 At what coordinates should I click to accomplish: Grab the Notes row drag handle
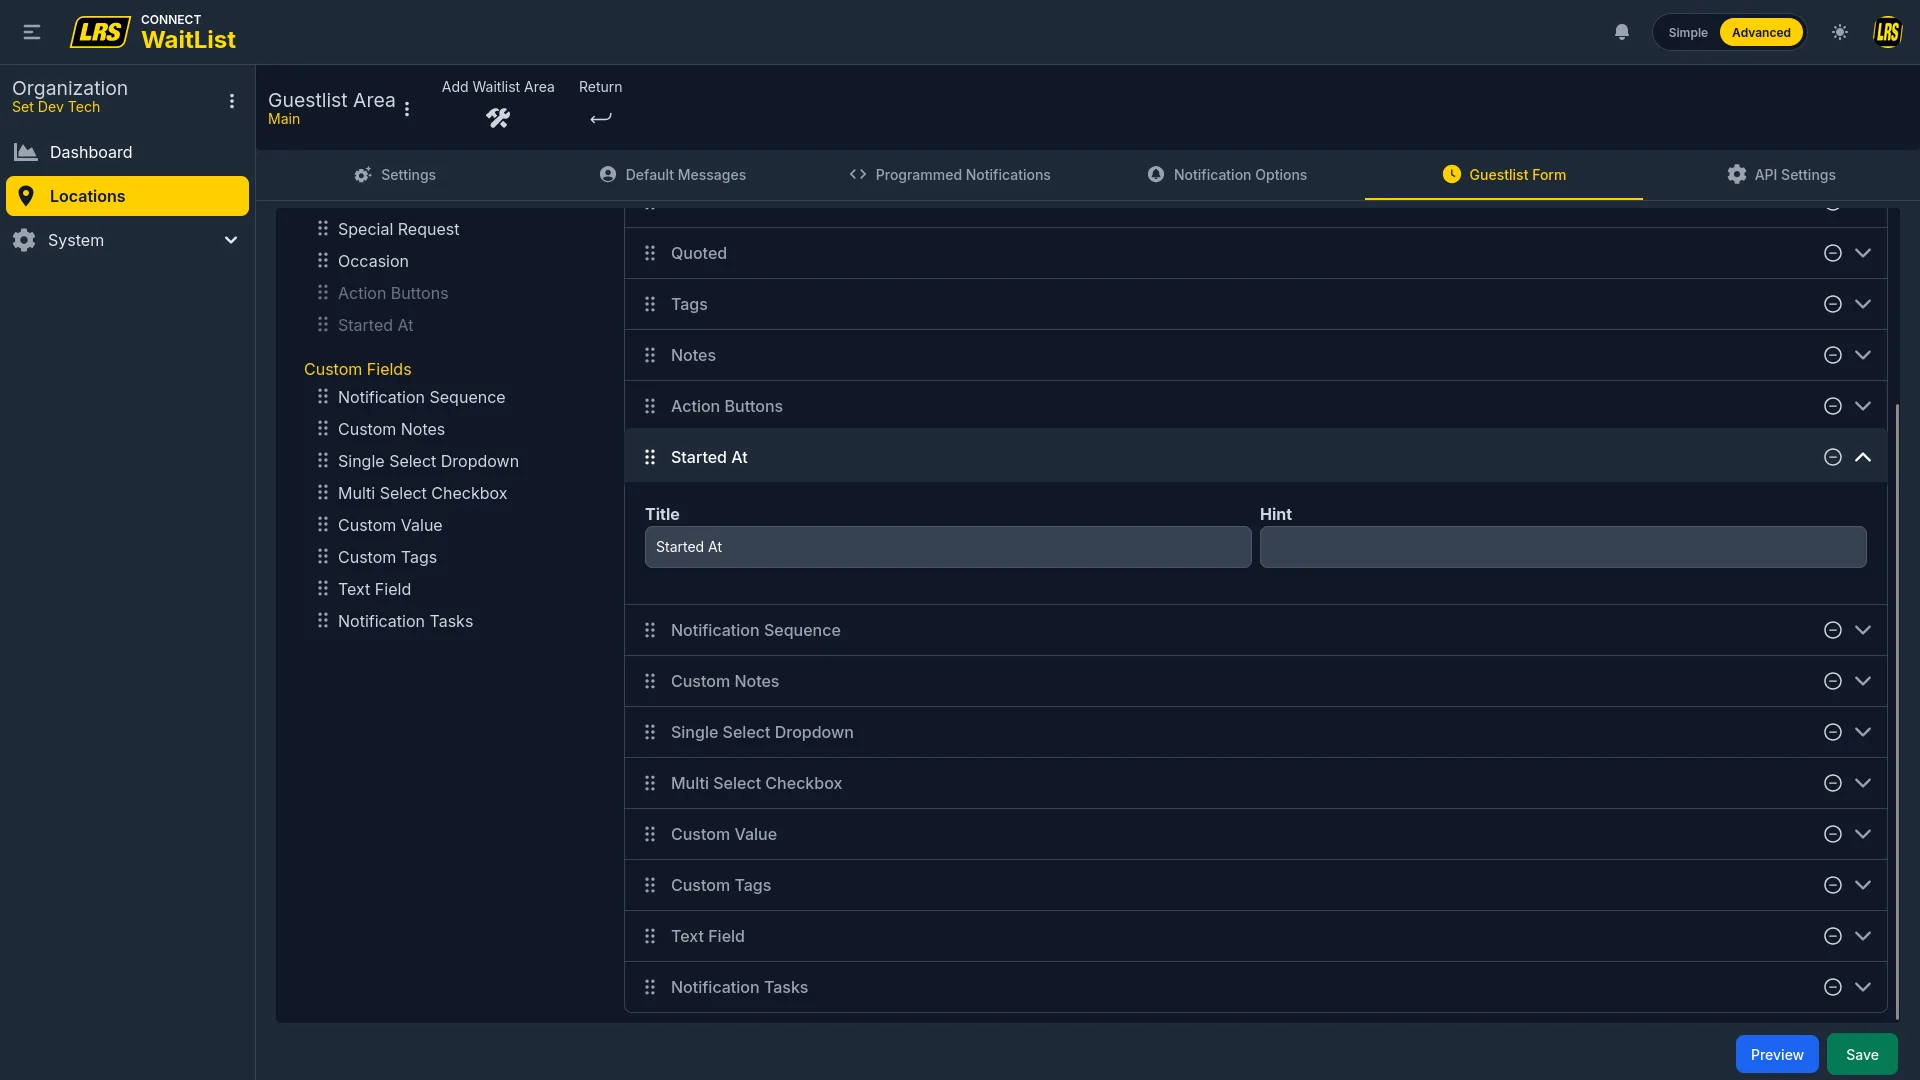(650, 355)
